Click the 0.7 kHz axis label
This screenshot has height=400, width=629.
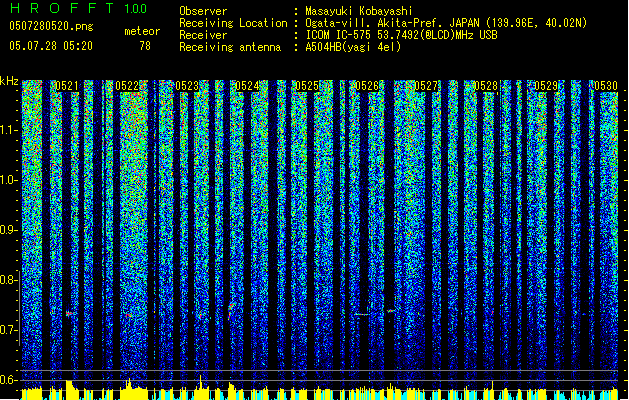[x=9, y=330]
